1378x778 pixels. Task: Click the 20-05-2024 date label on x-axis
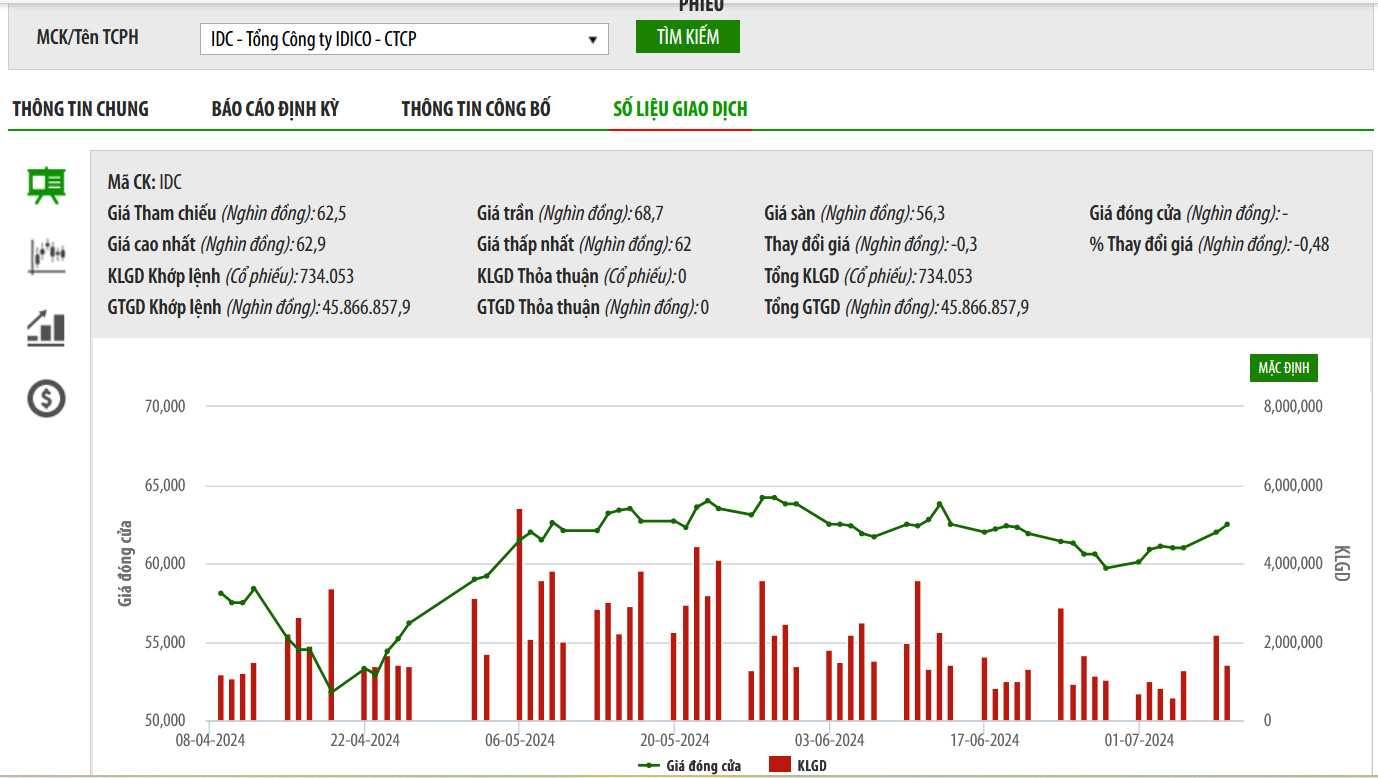pyautogui.click(x=675, y=741)
